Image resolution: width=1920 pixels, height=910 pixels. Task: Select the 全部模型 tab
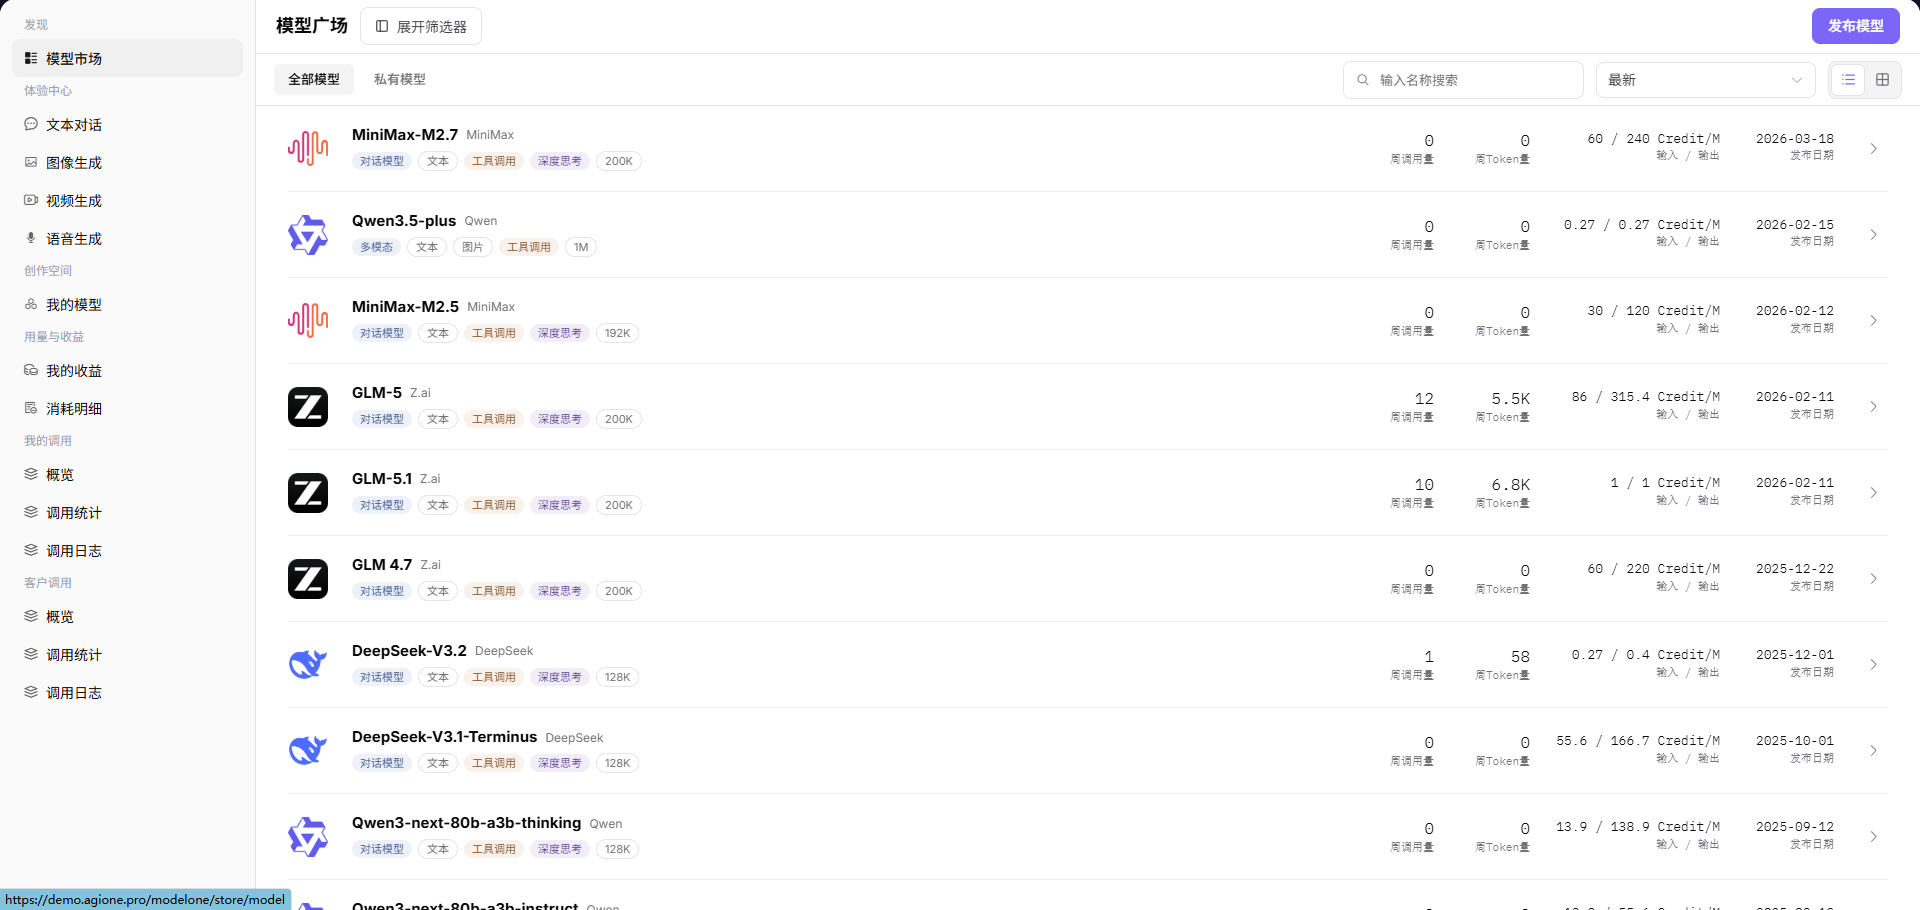[314, 79]
